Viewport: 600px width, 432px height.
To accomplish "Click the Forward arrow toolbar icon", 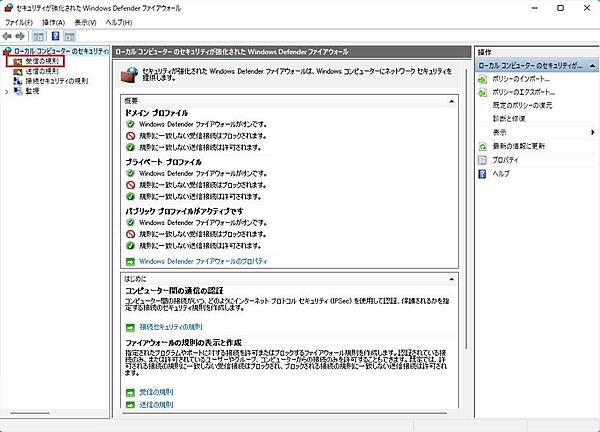I will coord(20,36).
